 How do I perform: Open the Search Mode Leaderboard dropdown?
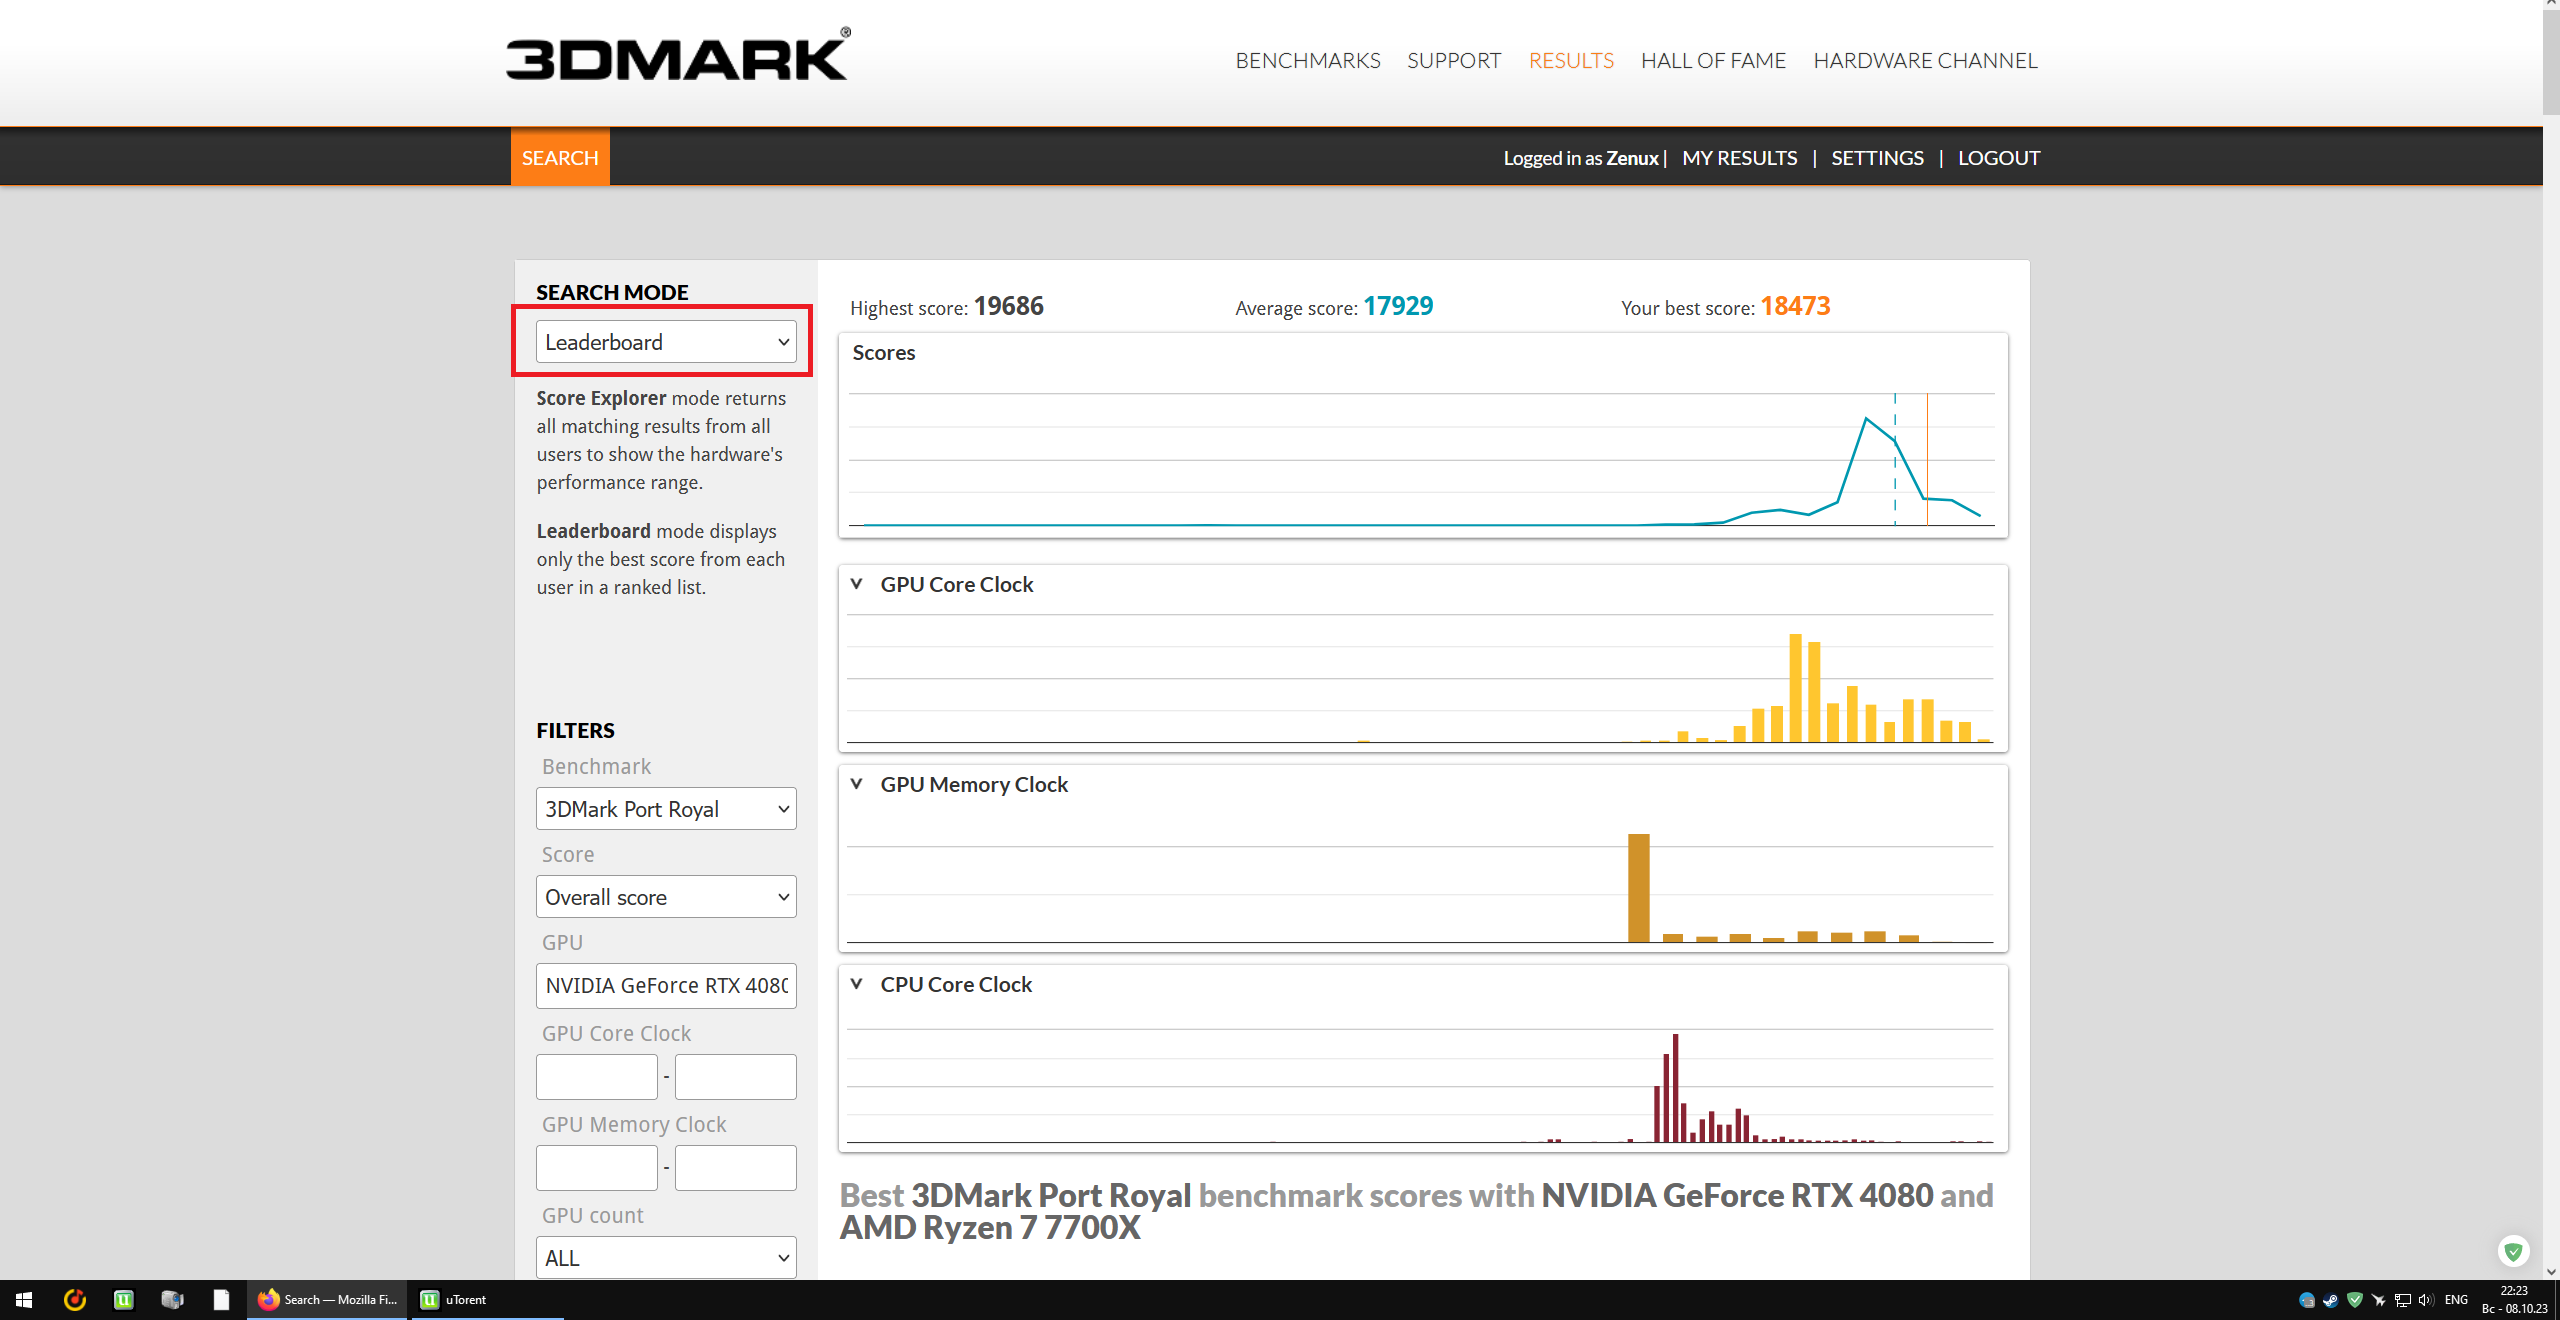[x=666, y=342]
